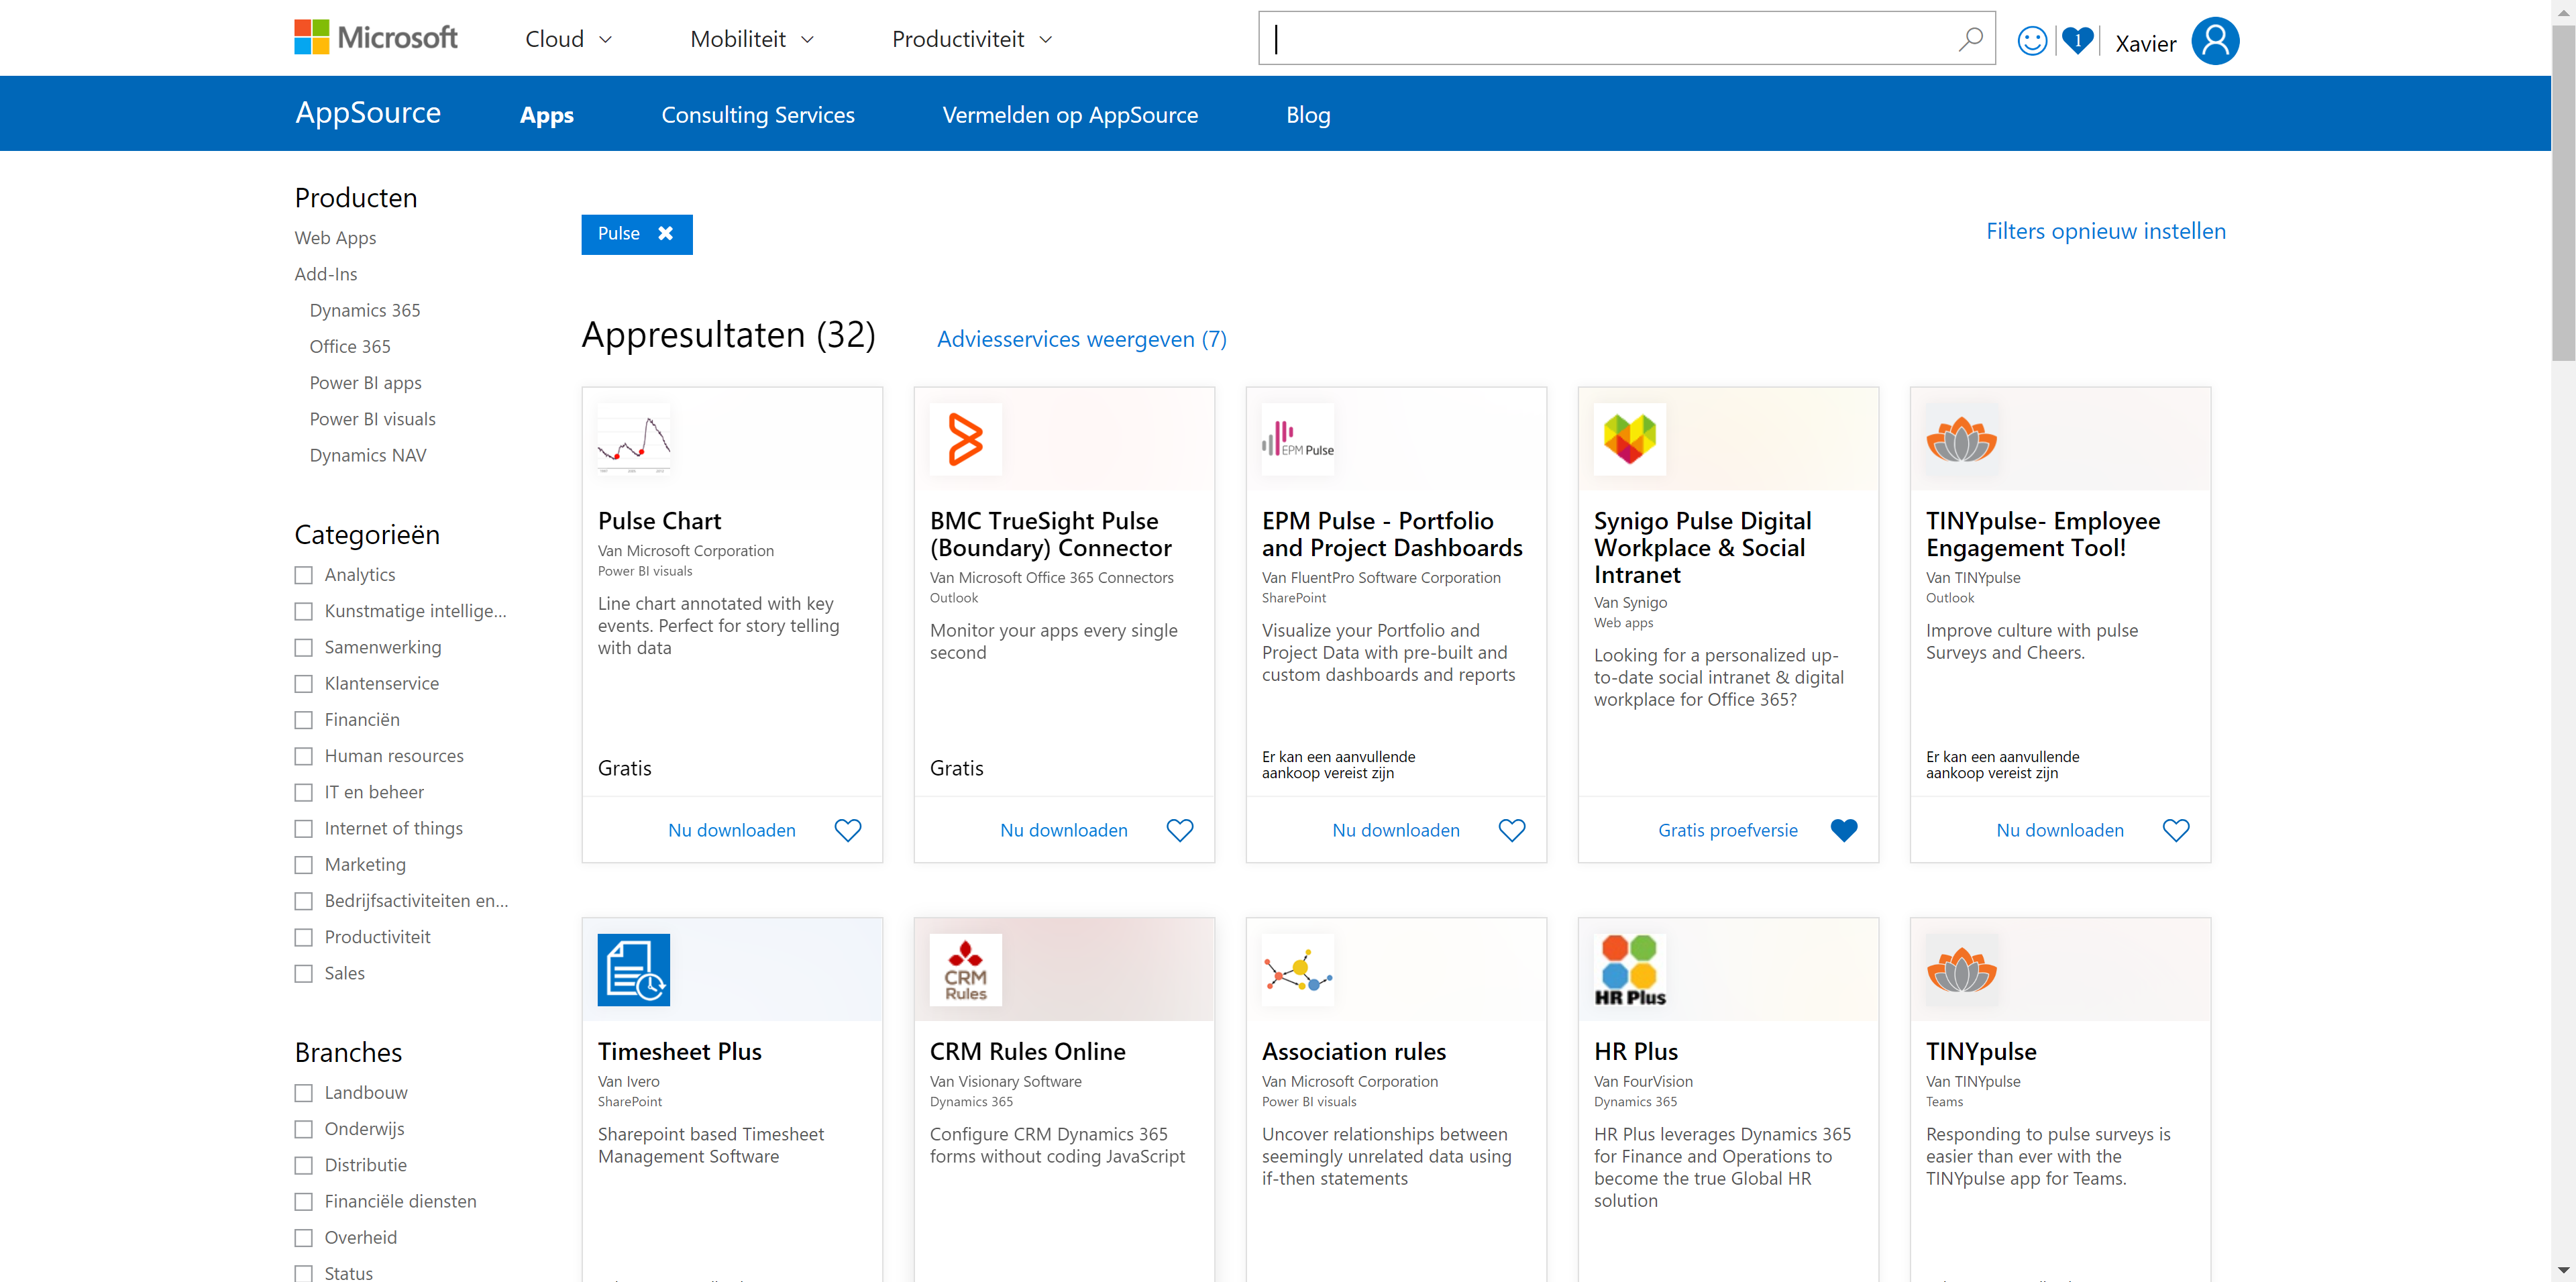Click Filters opnieuw instellen link
Screen dimensions: 2576x1282
2106,231
